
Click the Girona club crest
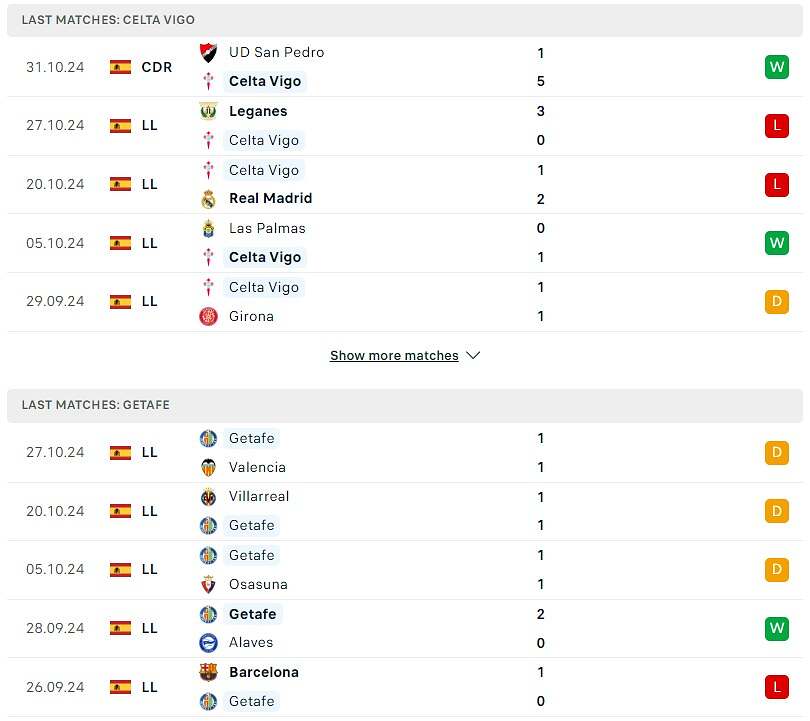[208, 316]
